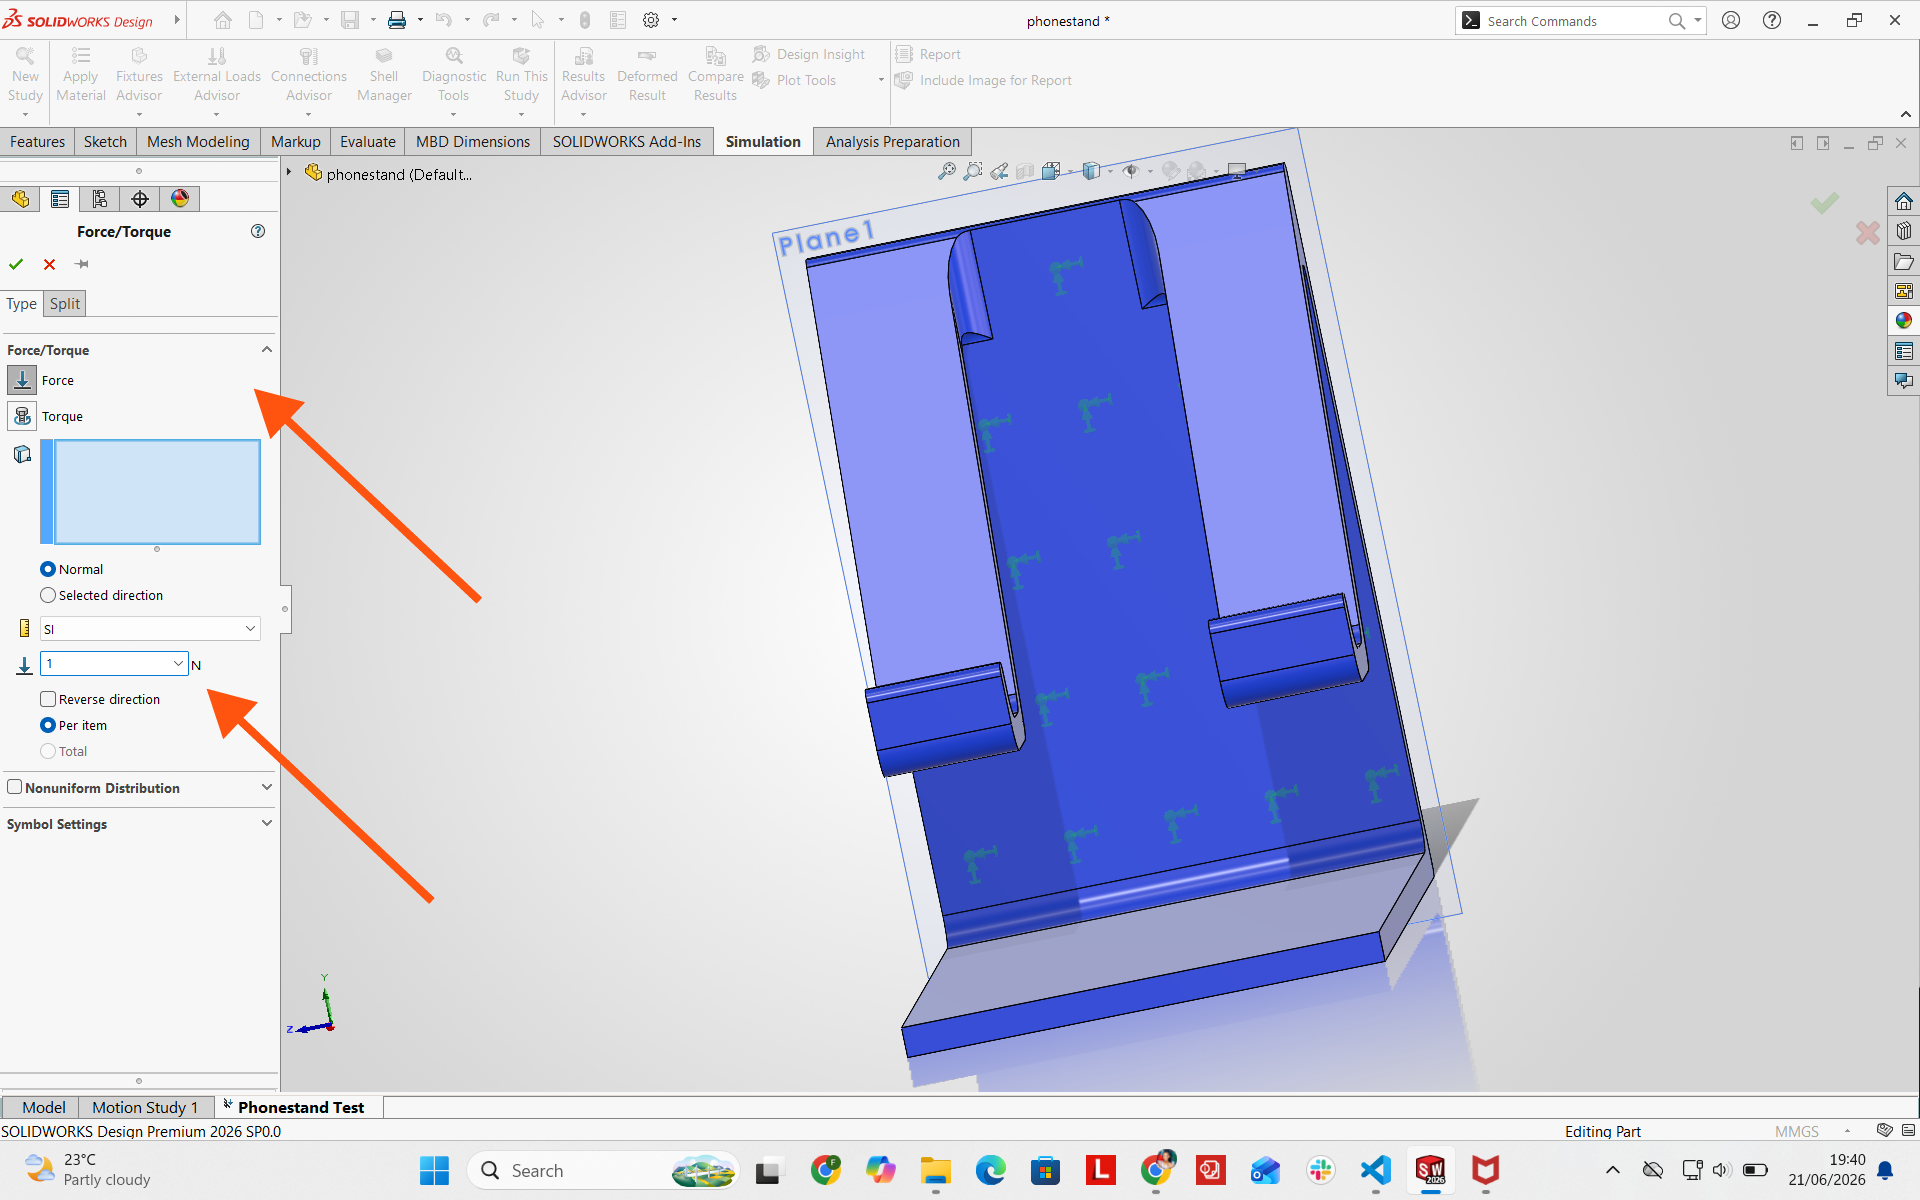Image resolution: width=1920 pixels, height=1200 pixels.
Task: Open the force value dropdown arrow
Action: tap(178, 663)
